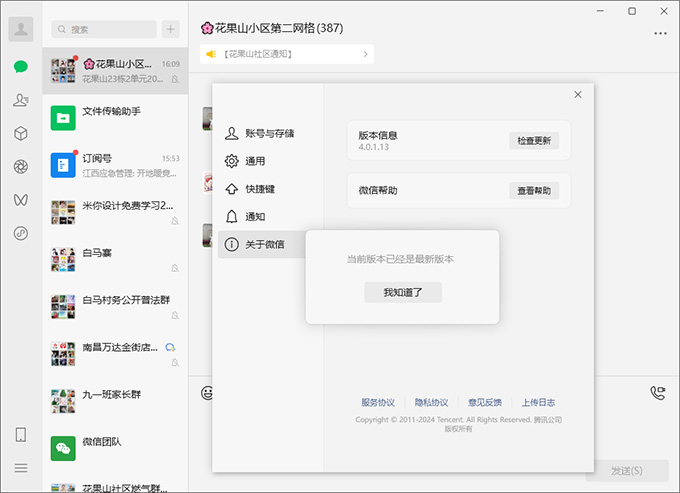
Task: Click the chat title 花果山小区第二网格(387)
Action: coord(272,28)
